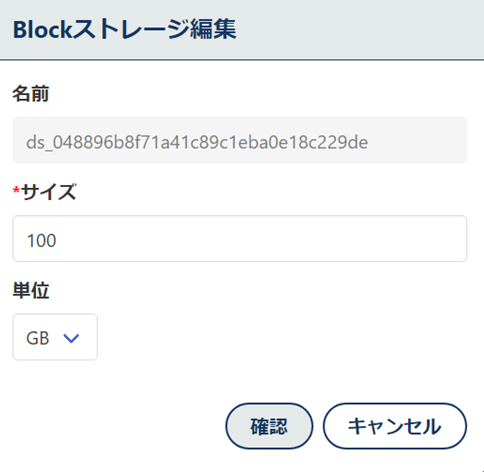Image resolution: width=484 pixels, height=472 pixels.
Task: Focus the サイズ input field showing 100
Action: pyautogui.click(x=240, y=239)
